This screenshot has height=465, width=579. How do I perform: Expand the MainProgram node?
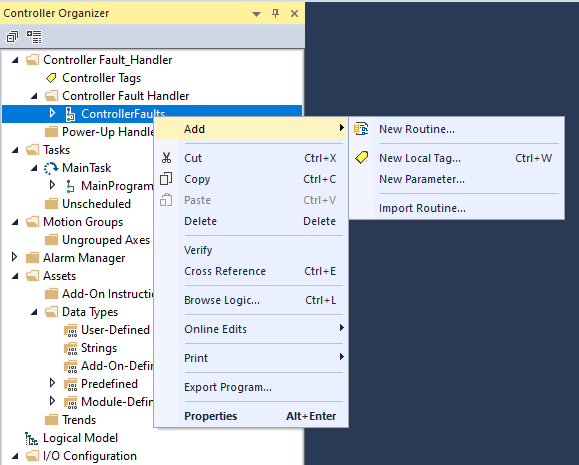click(x=52, y=185)
